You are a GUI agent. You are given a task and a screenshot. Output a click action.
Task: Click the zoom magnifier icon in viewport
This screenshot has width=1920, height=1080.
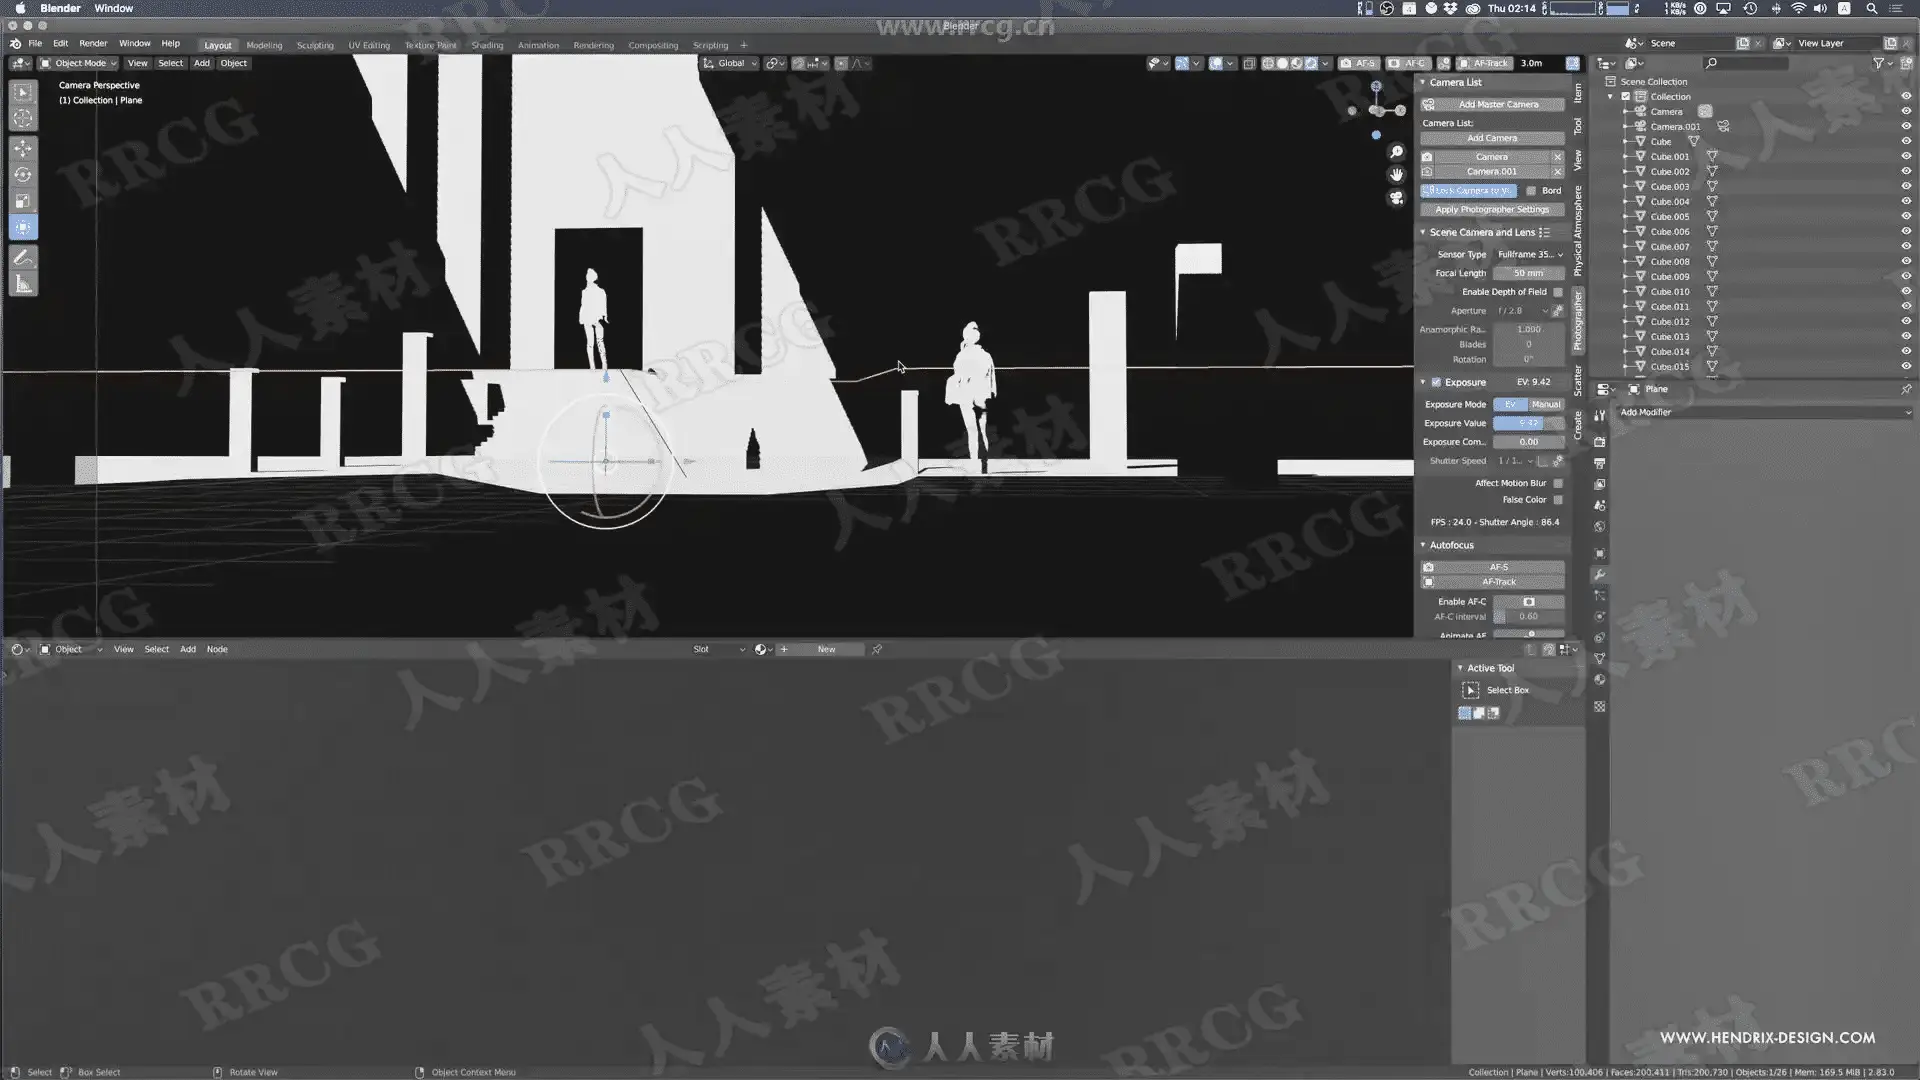[1397, 152]
